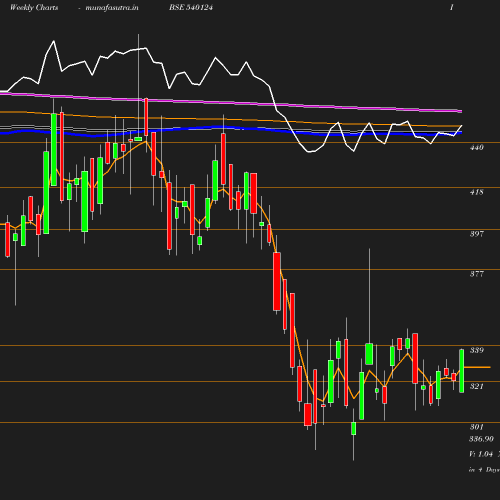
Task: Click the 'Weekly Charts' title text
Action: coord(34,7)
